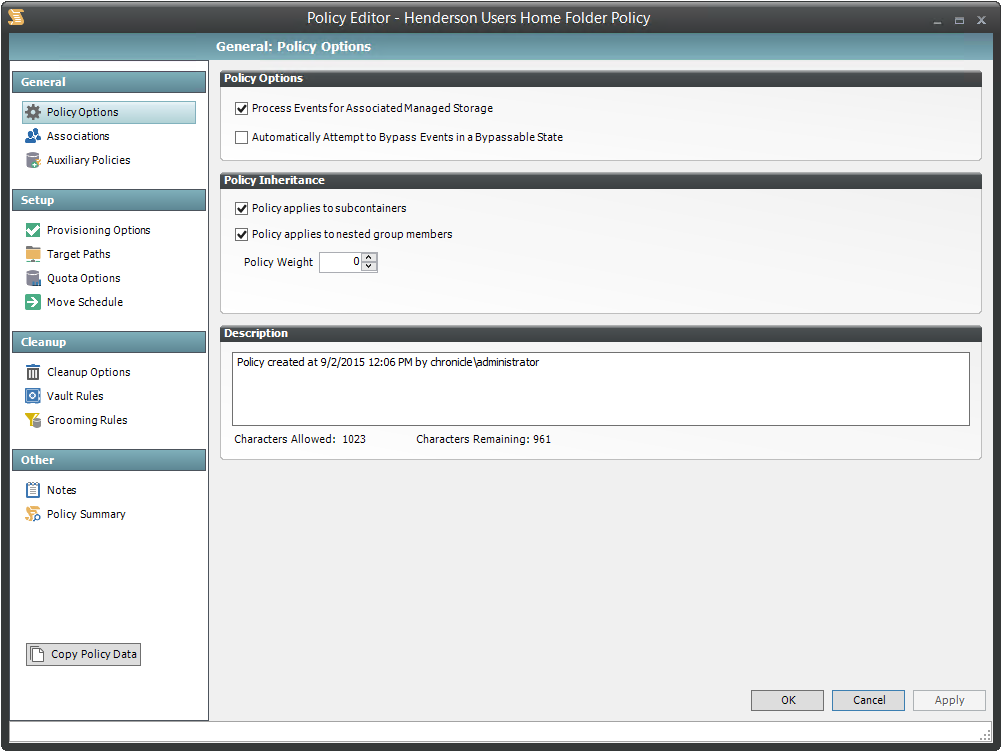Click the Vault Rules safe icon
The height and width of the screenshot is (753, 1002).
click(x=33, y=396)
